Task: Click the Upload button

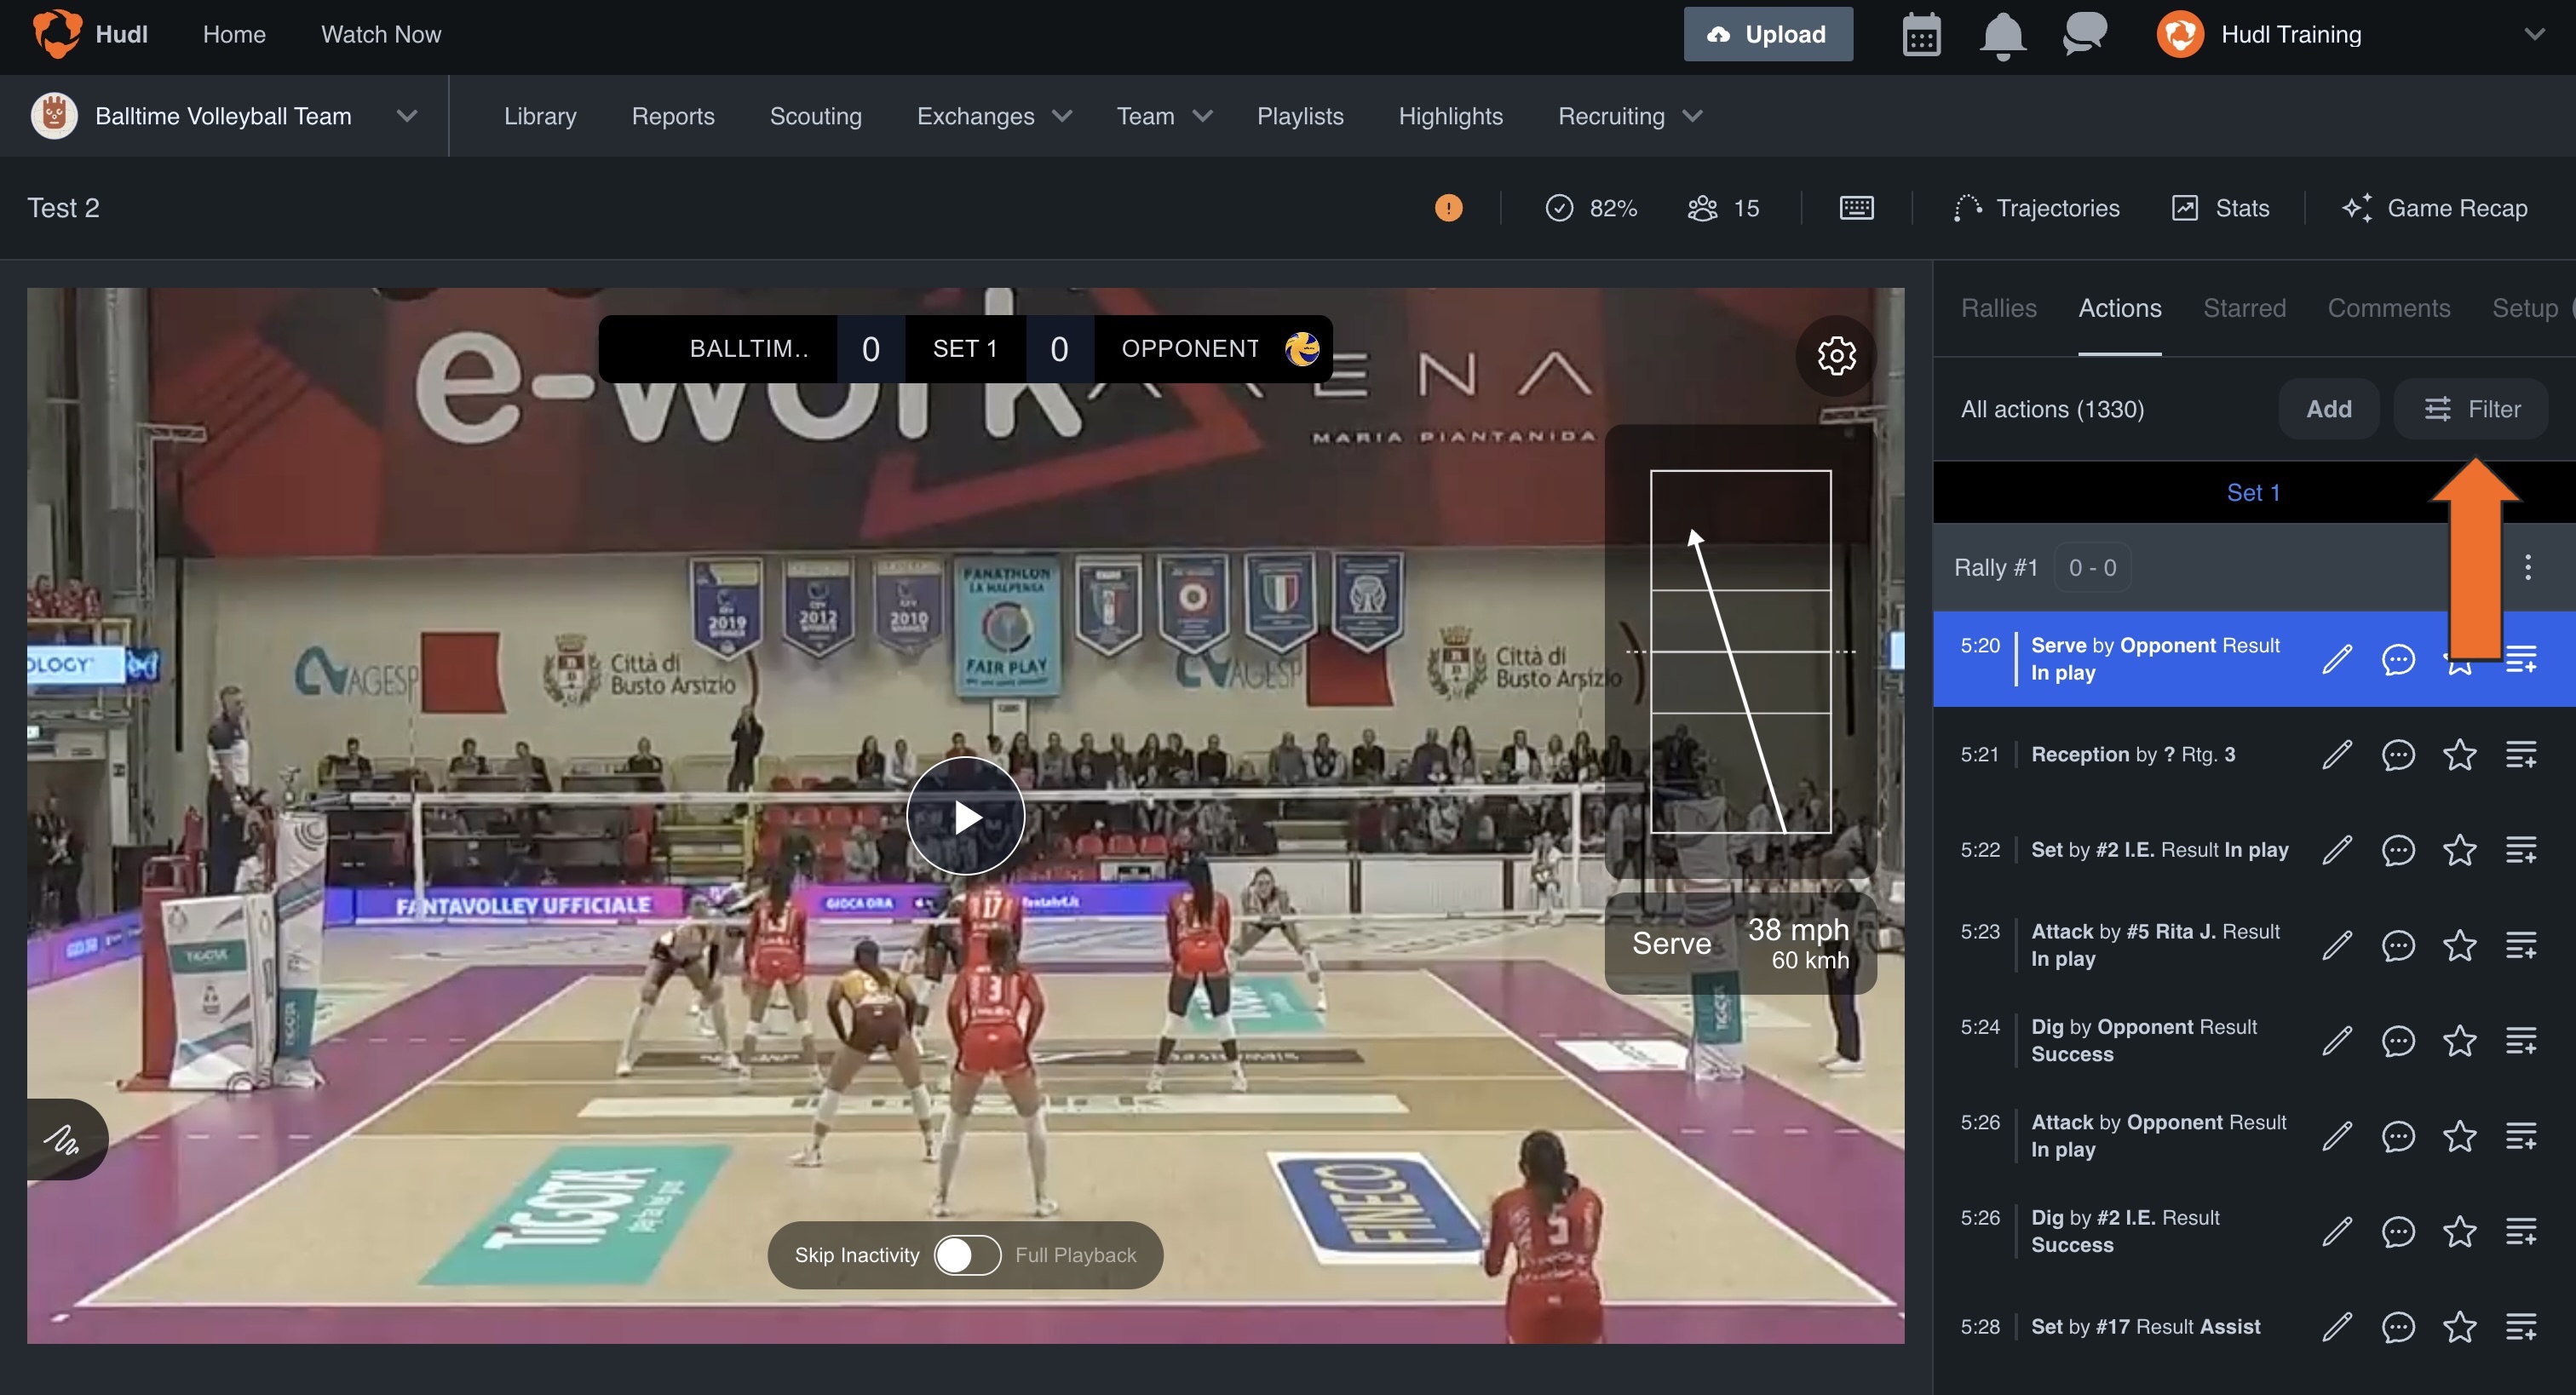Action: pyautogui.click(x=1768, y=34)
